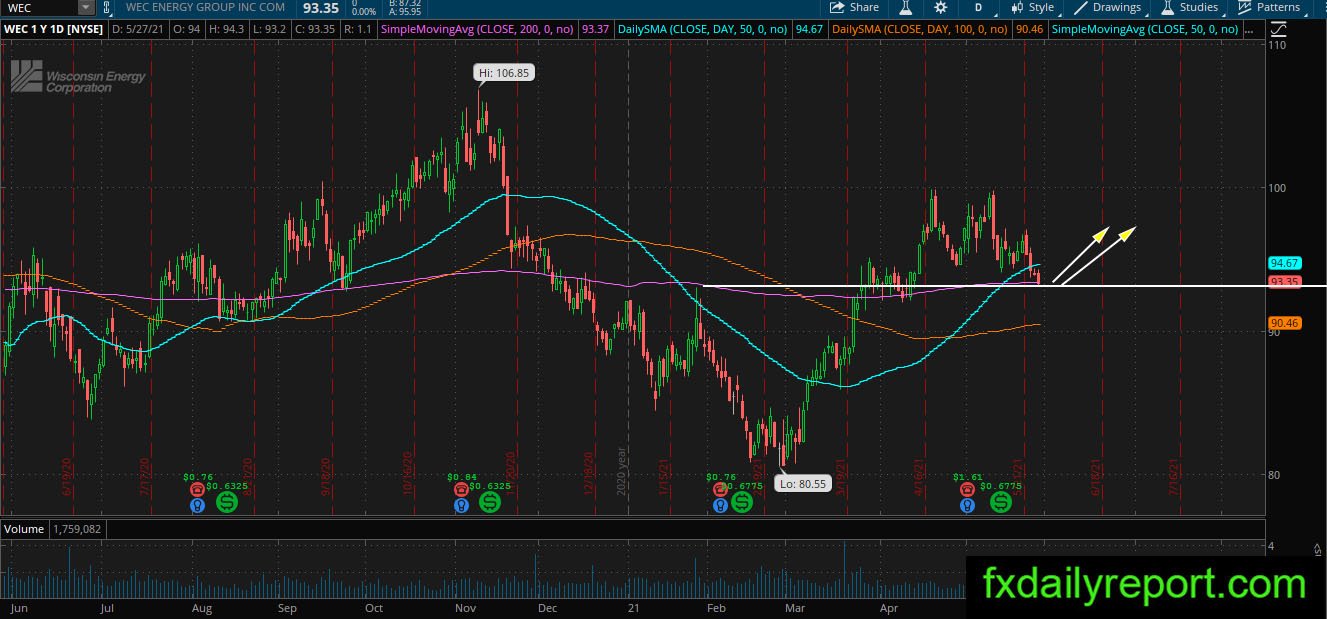Click the February $0.76 earnings phone icon
This screenshot has width=1327, height=619.
[720, 489]
